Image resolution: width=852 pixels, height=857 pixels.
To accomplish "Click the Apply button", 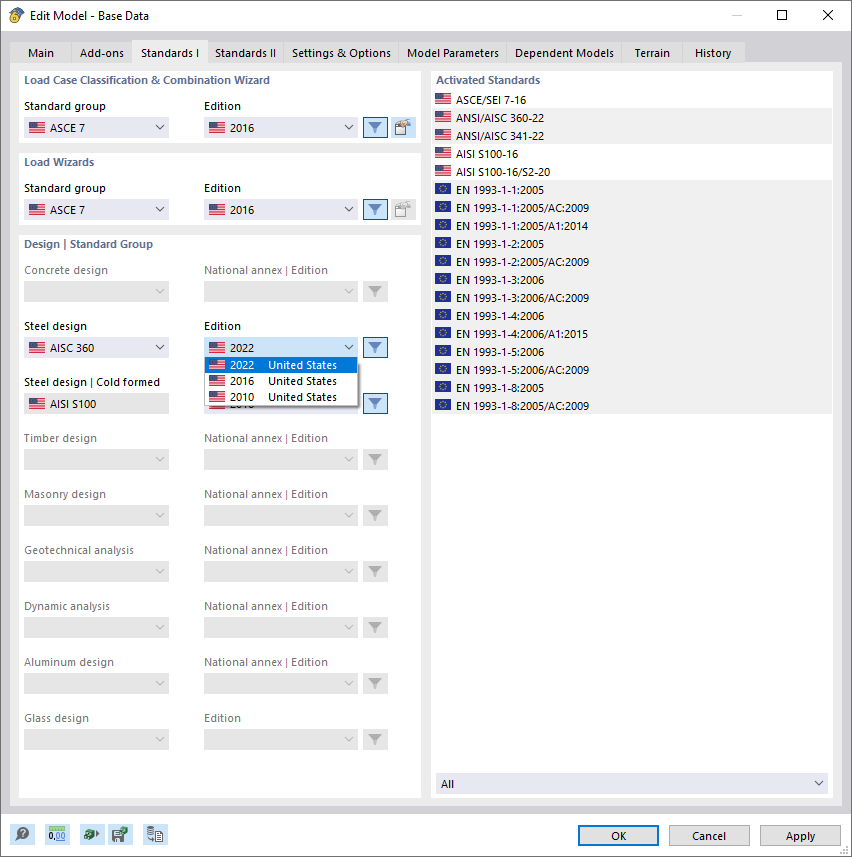I will (800, 836).
